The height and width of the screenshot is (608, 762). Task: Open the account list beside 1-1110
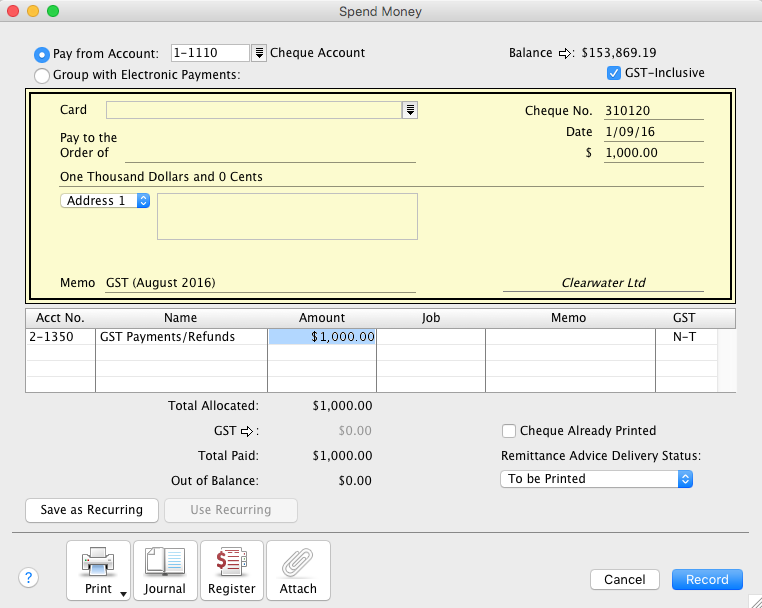point(259,53)
